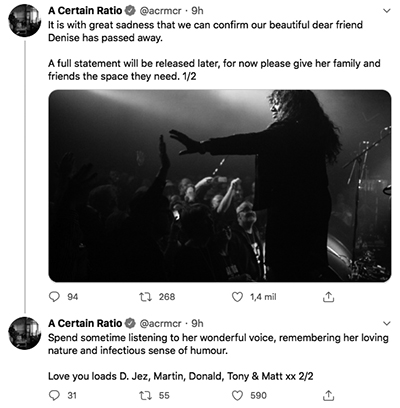The image size is (400, 408).
Task: Click the first tweet's profile avatar
Action: [x=25, y=21]
